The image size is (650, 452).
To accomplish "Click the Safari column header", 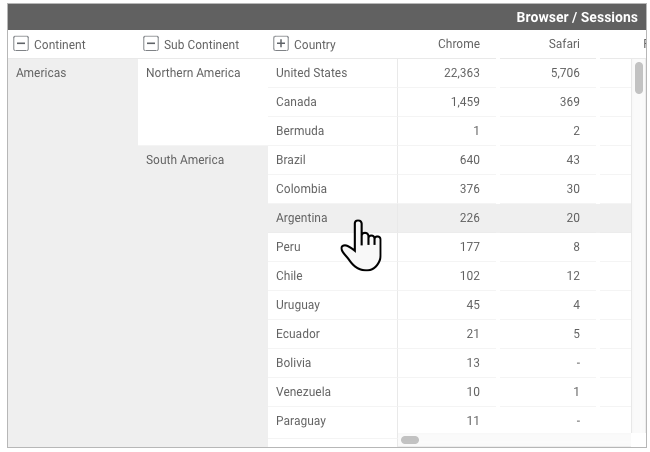I will pos(564,44).
